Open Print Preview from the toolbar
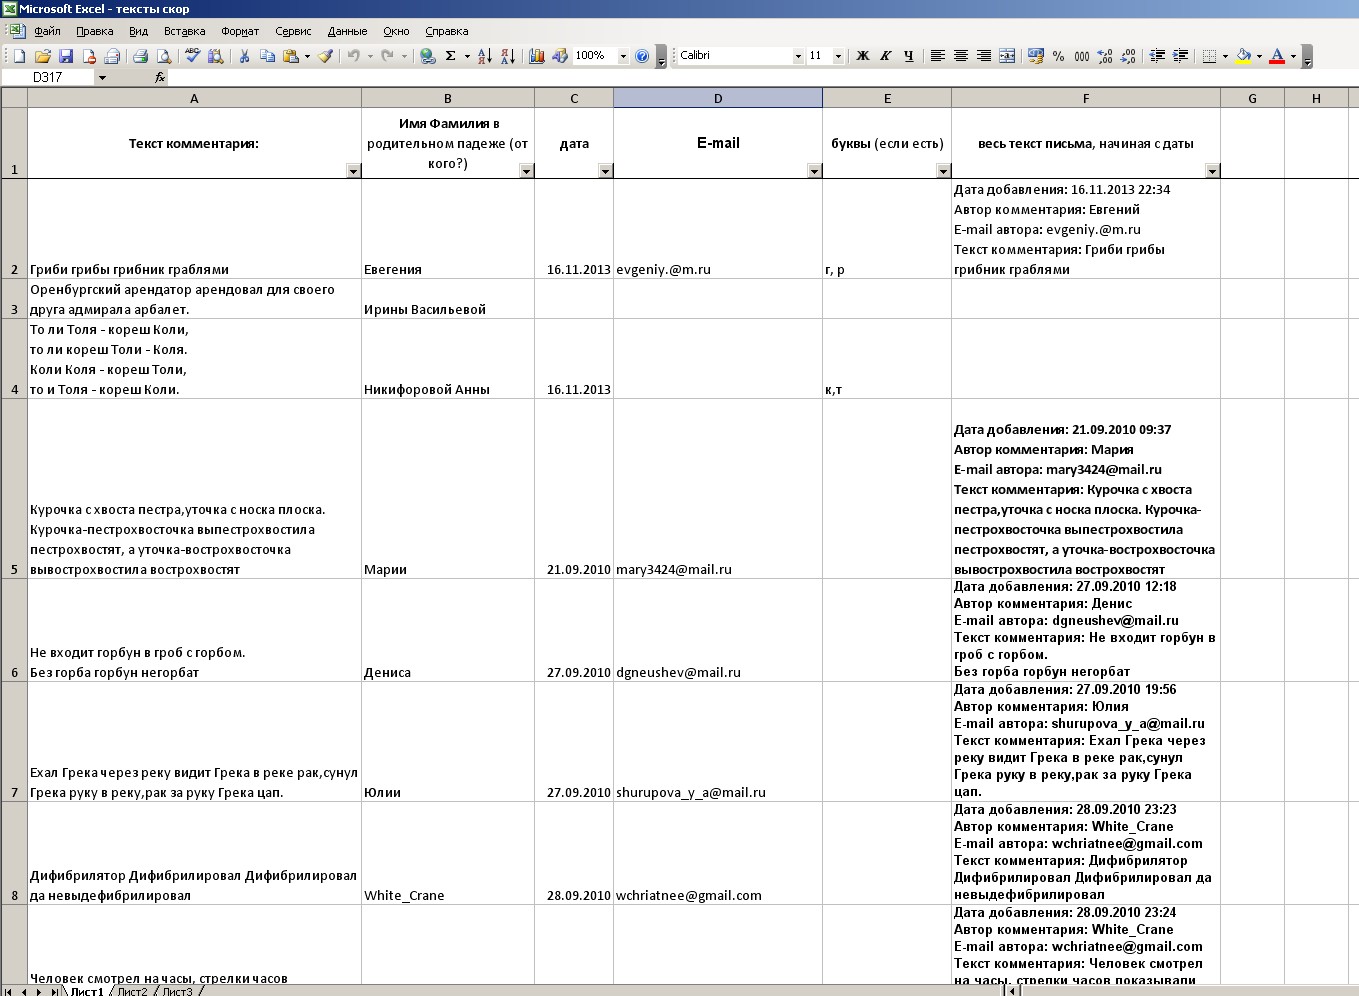 (164, 56)
